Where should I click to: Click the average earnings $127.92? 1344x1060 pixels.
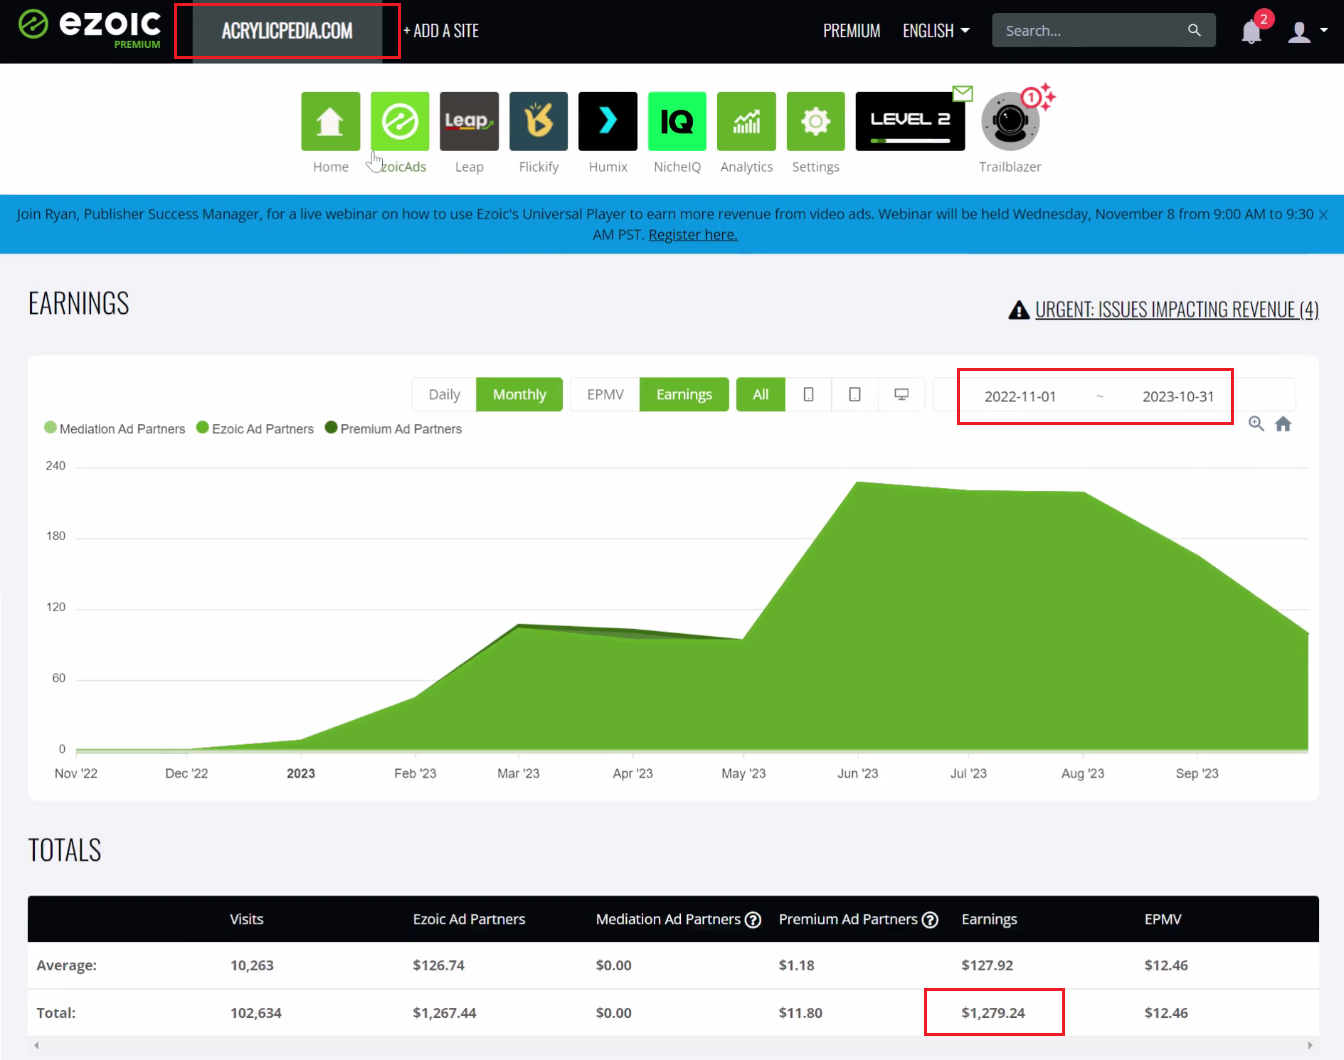pyautogui.click(x=987, y=965)
